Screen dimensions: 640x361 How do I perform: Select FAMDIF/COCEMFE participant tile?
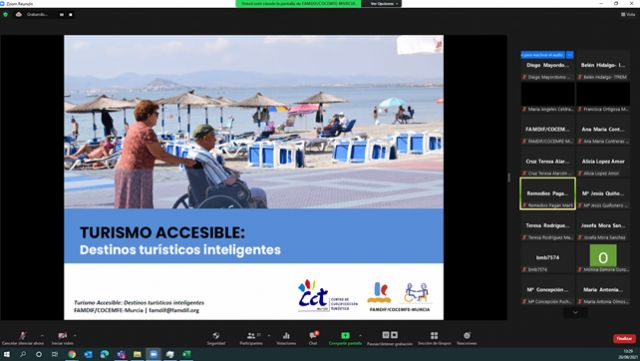547,129
